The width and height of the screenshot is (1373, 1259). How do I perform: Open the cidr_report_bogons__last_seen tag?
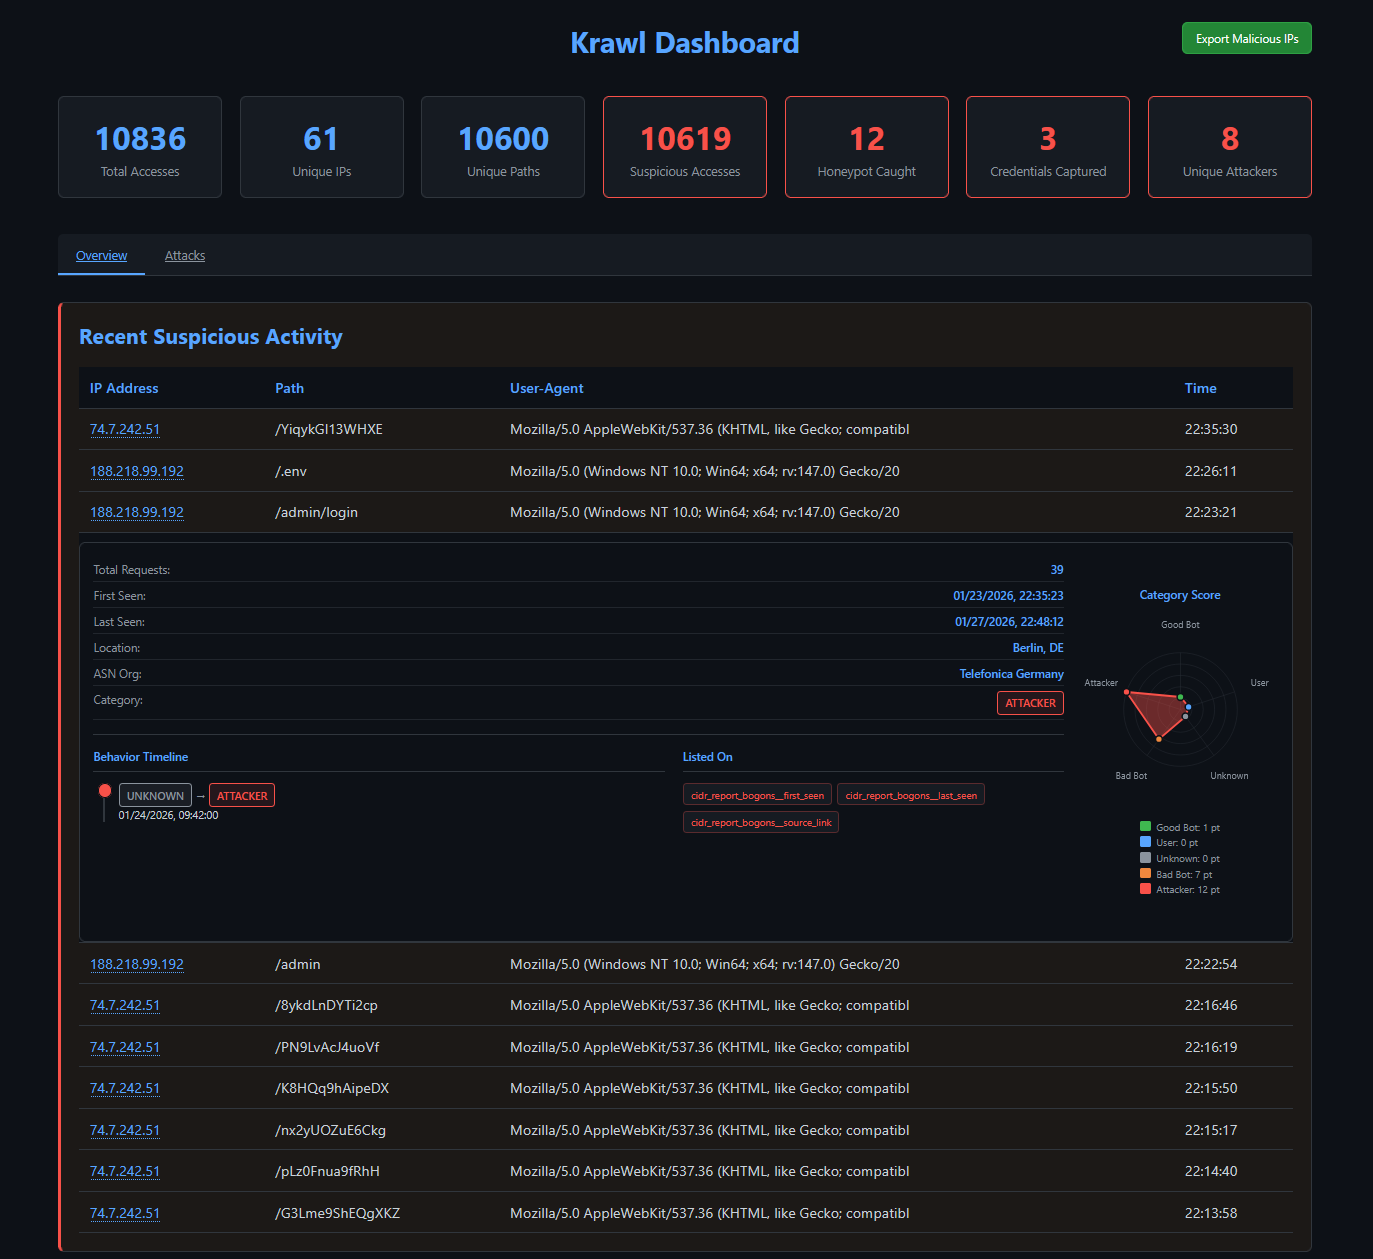tap(910, 794)
